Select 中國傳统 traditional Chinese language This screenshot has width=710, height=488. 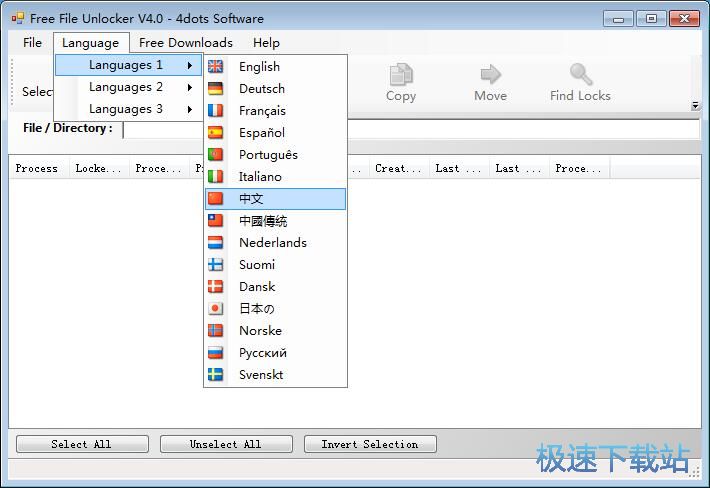[275, 221]
